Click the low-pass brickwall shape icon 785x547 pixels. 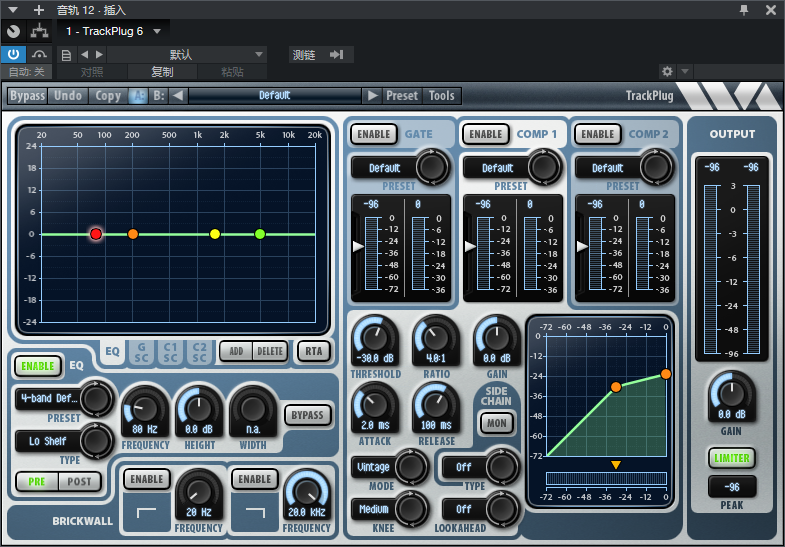click(x=255, y=512)
